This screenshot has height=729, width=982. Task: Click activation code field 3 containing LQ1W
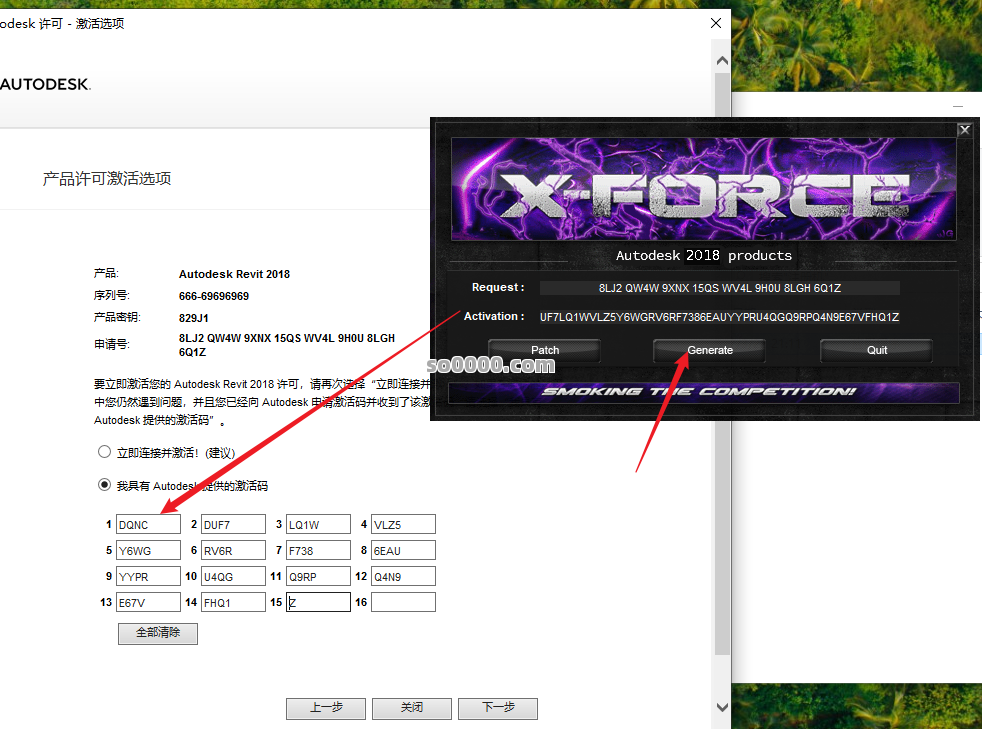[x=318, y=524]
